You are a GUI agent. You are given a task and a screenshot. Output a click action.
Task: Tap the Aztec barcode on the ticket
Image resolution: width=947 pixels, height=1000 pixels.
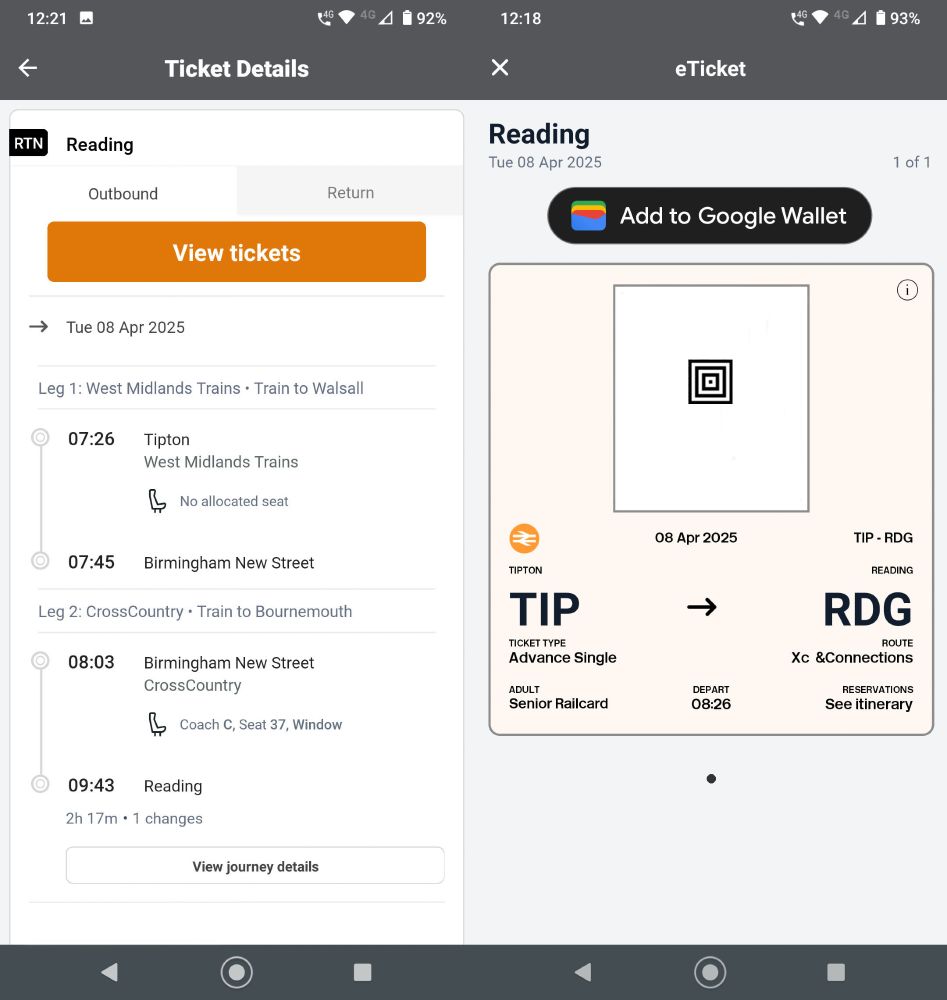click(710, 383)
